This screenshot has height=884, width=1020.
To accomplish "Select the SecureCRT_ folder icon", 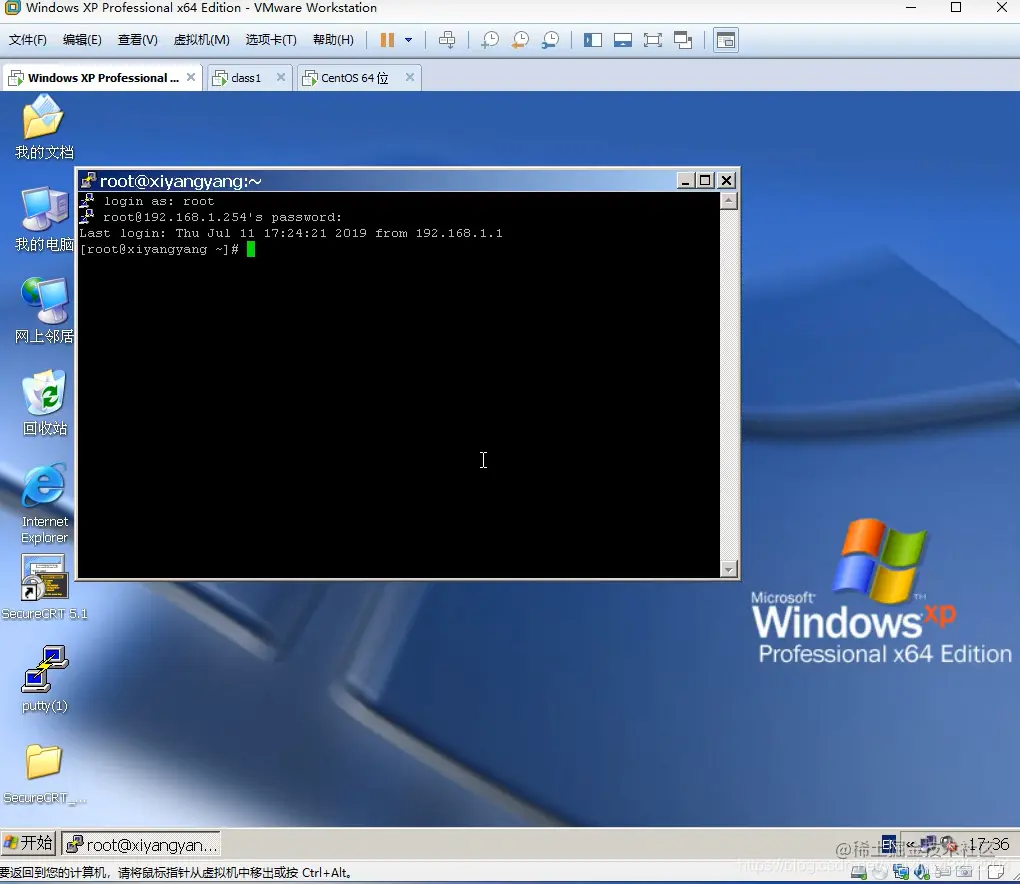I will 44,774.
